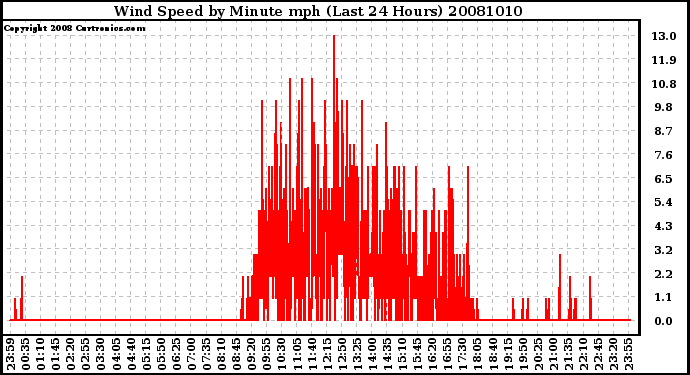Click the 3.2 y-axis label
This screenshot has height=375, width=690.
[x=664, y=250]
